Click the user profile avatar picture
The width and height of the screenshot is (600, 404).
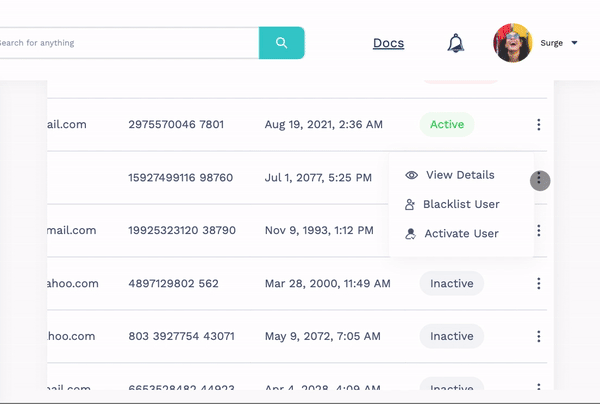pos(513,43)
